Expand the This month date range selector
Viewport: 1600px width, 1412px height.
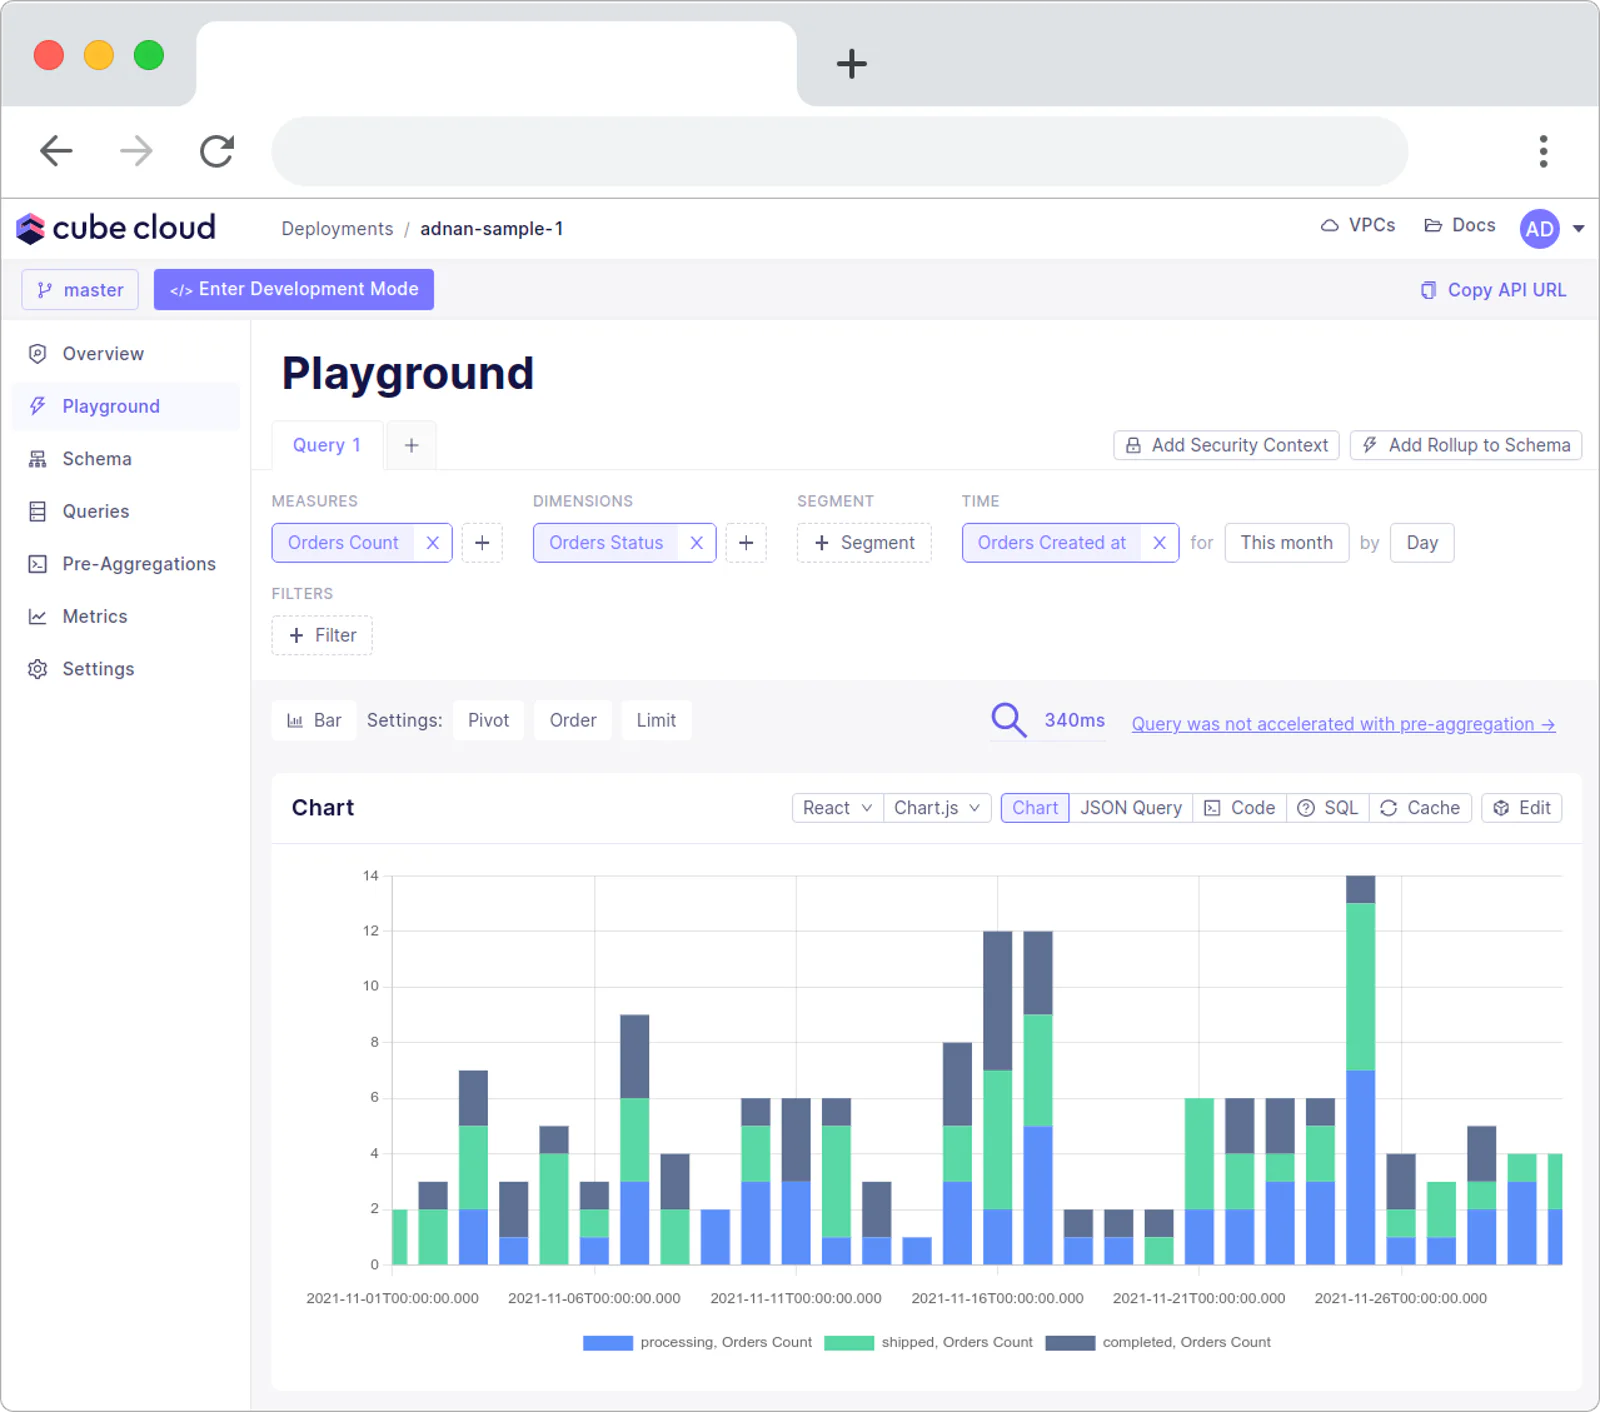(1286, 543)
